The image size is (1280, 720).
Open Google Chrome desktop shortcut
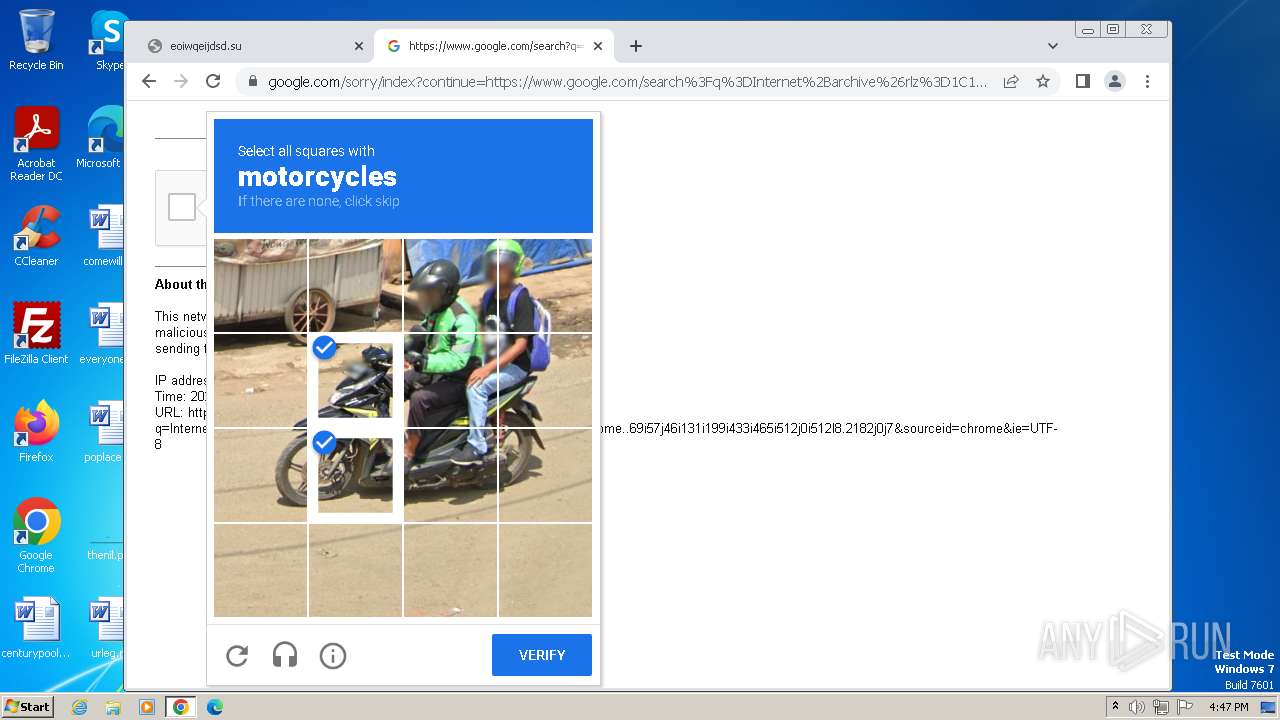pos(36,536)
